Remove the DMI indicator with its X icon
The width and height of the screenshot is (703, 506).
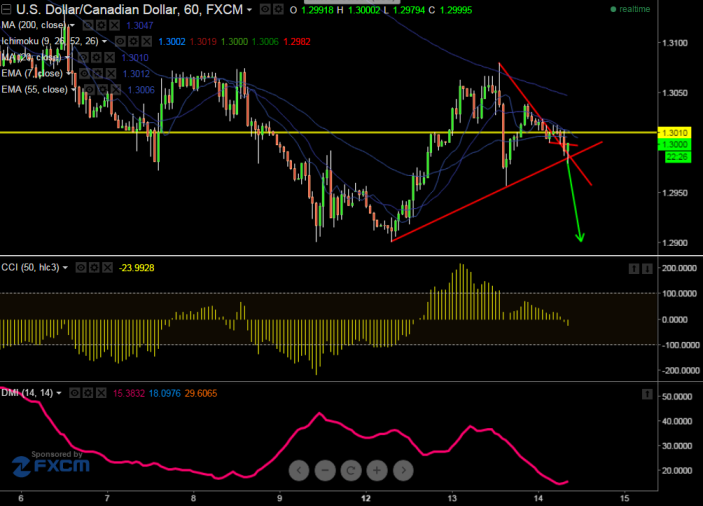coord(101,394)
